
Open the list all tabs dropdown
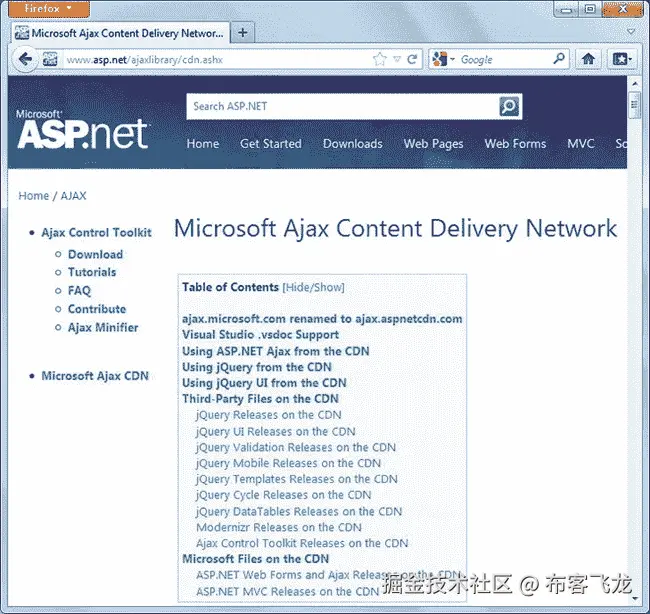coord(631,32)
